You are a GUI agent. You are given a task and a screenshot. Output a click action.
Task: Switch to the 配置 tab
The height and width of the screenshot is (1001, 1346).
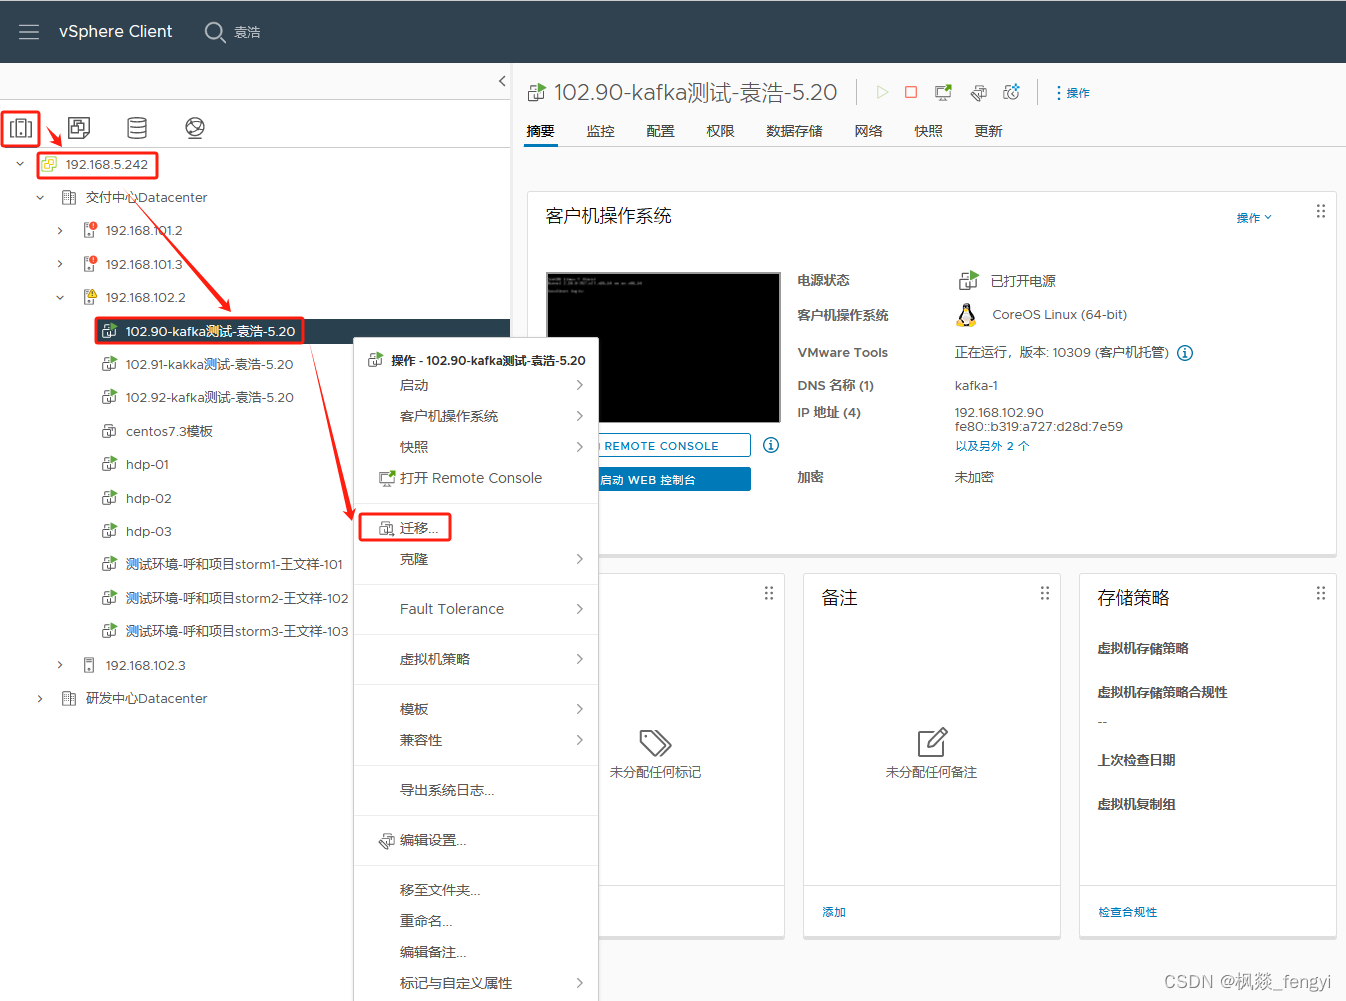pyautogui.click(x=660, y=131)
